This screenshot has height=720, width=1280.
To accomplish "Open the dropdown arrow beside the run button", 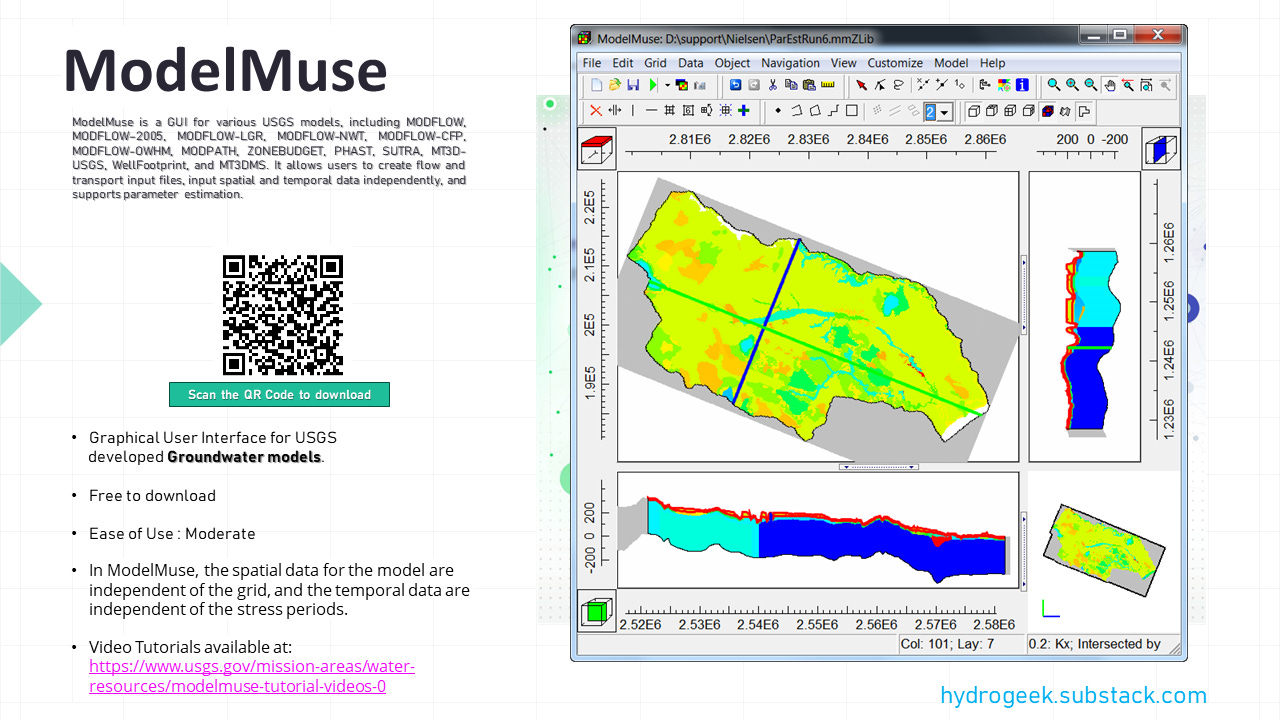I will point(667,85).
